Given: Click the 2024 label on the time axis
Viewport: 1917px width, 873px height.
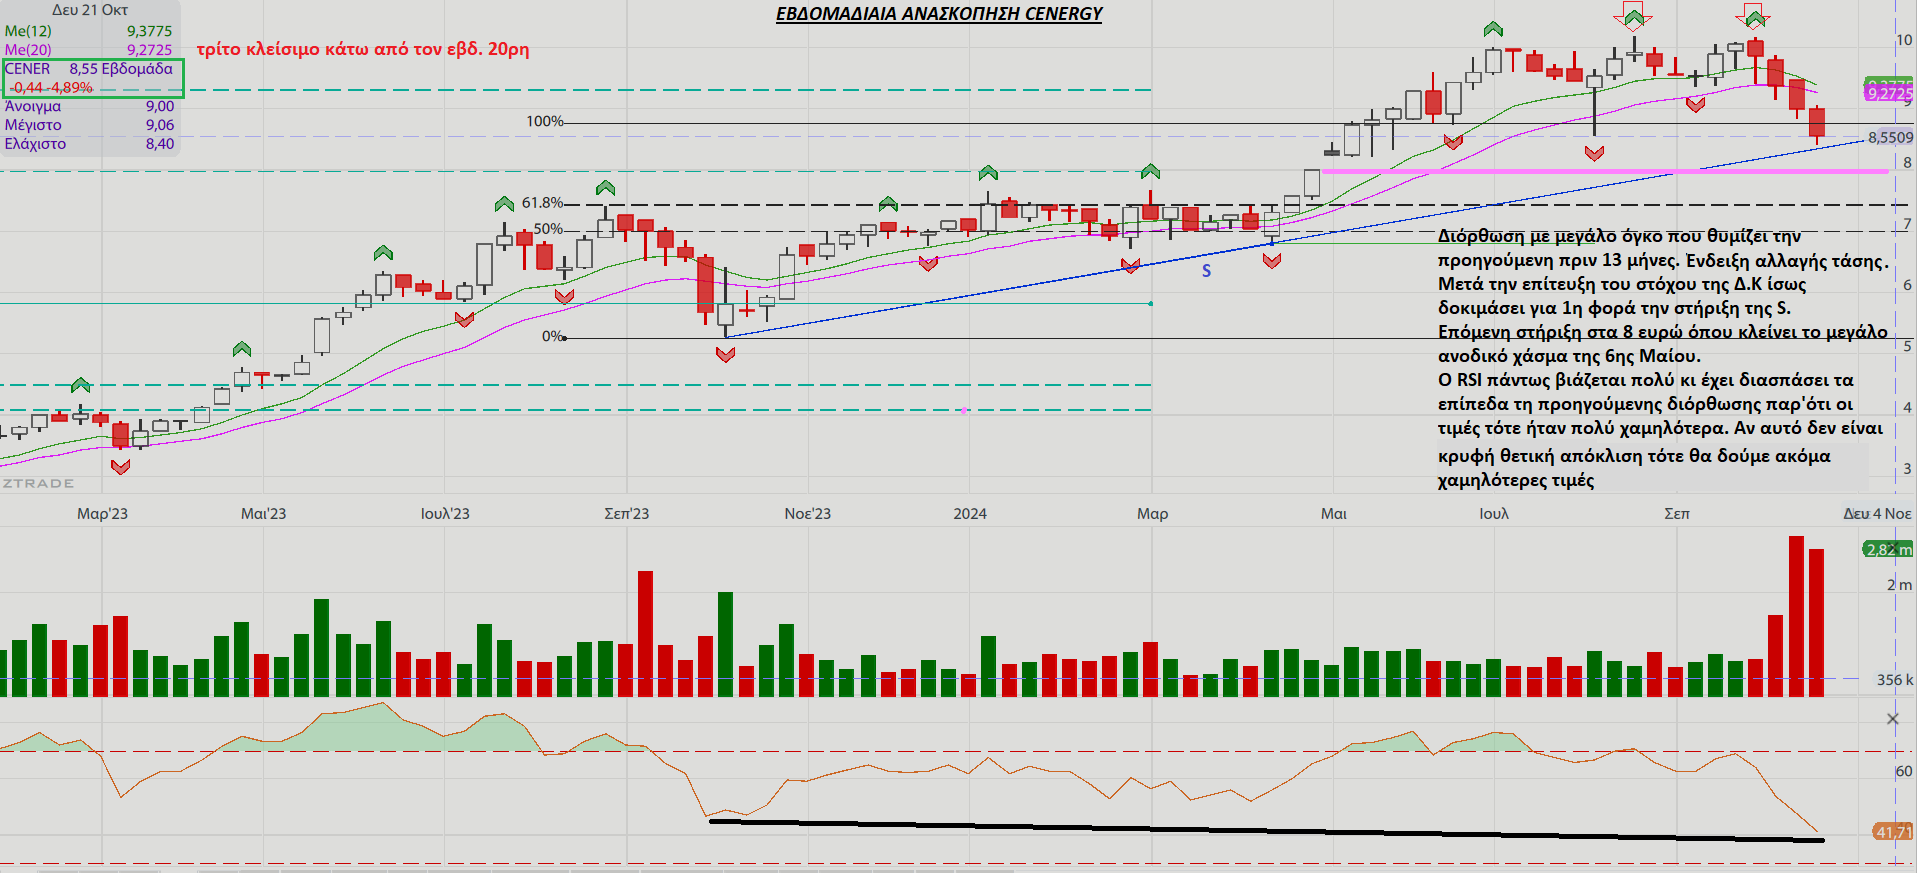Looking at the screenshot, I should (970, 514).
